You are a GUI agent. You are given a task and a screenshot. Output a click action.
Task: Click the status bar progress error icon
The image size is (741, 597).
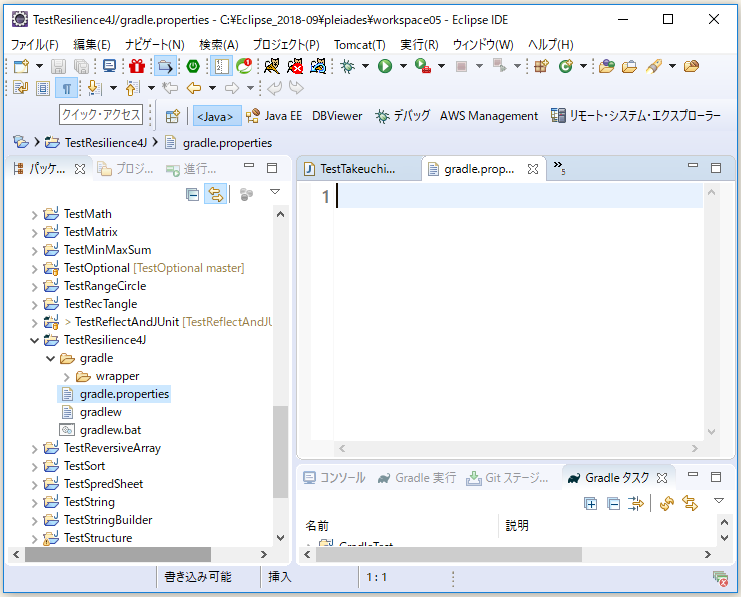(x=721, y=578)
